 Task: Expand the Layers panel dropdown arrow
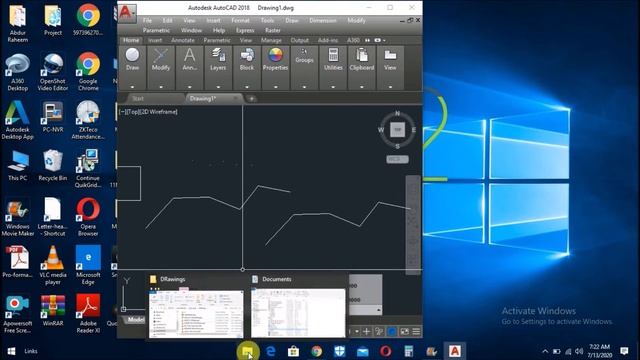tap(218, 87)
